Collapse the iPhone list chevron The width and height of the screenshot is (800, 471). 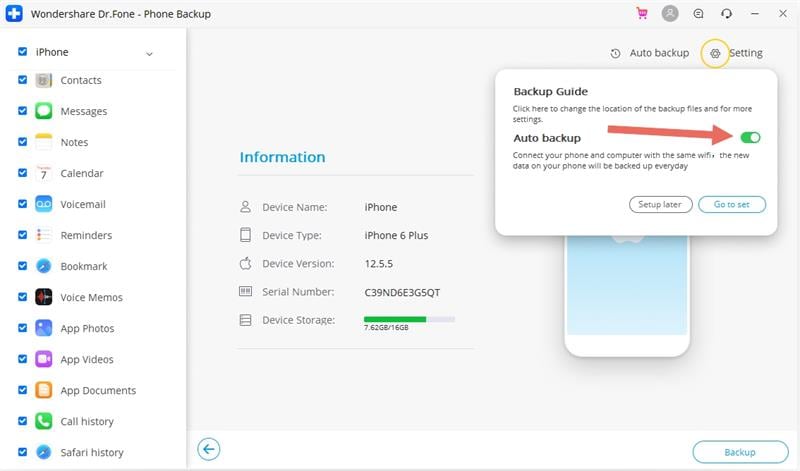[149, 54]
